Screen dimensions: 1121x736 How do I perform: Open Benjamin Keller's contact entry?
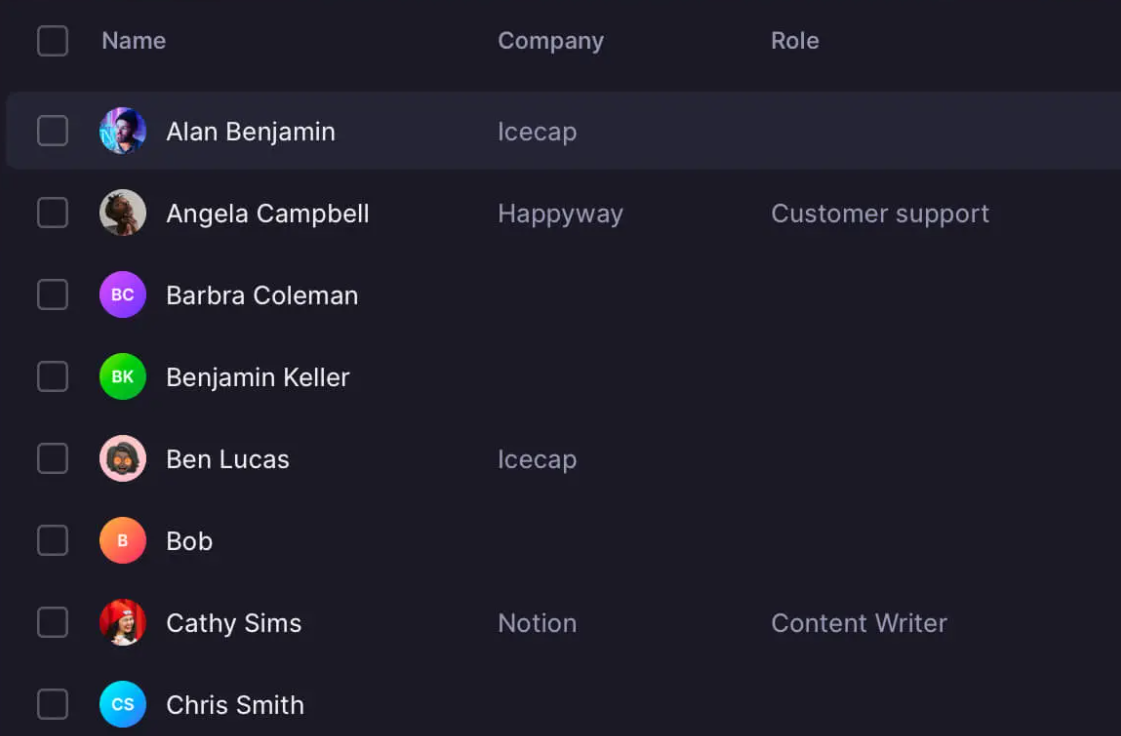(x=257, y=378)
